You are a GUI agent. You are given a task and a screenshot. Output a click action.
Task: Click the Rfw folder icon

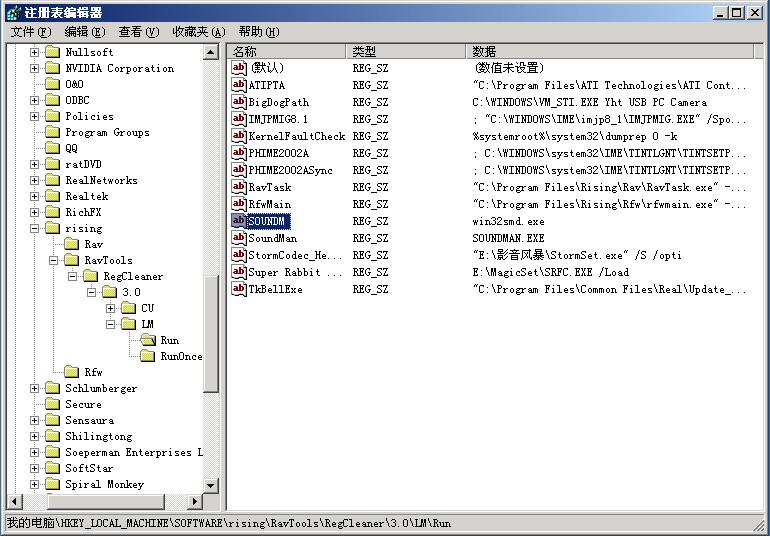[x=72, y=372]
